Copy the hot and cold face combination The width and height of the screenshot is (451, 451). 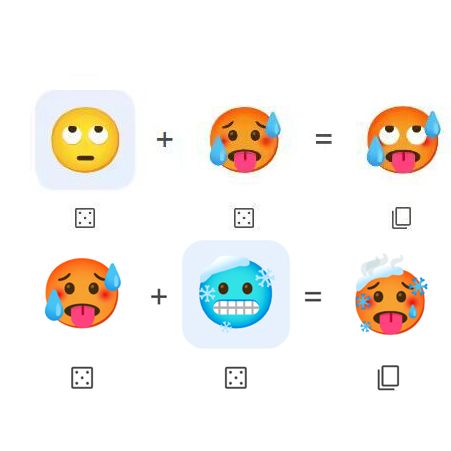point(388,378)
